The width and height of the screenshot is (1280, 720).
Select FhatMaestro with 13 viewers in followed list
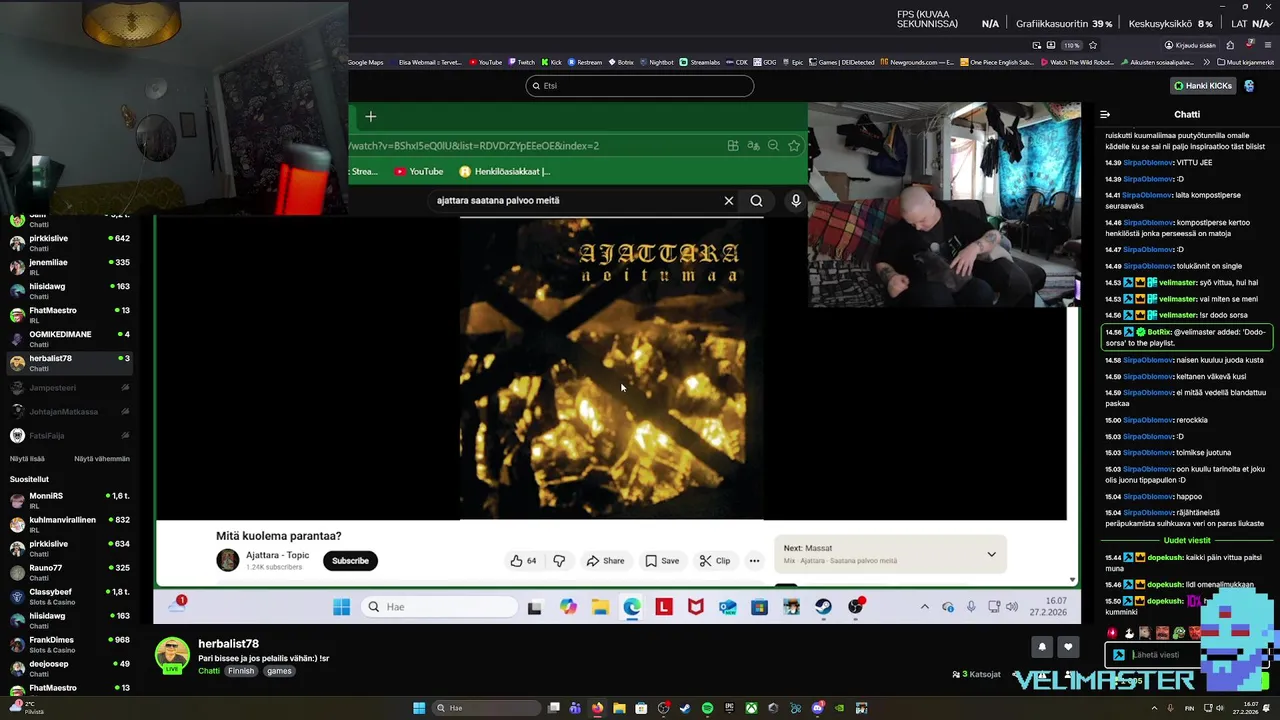[70, 315]
